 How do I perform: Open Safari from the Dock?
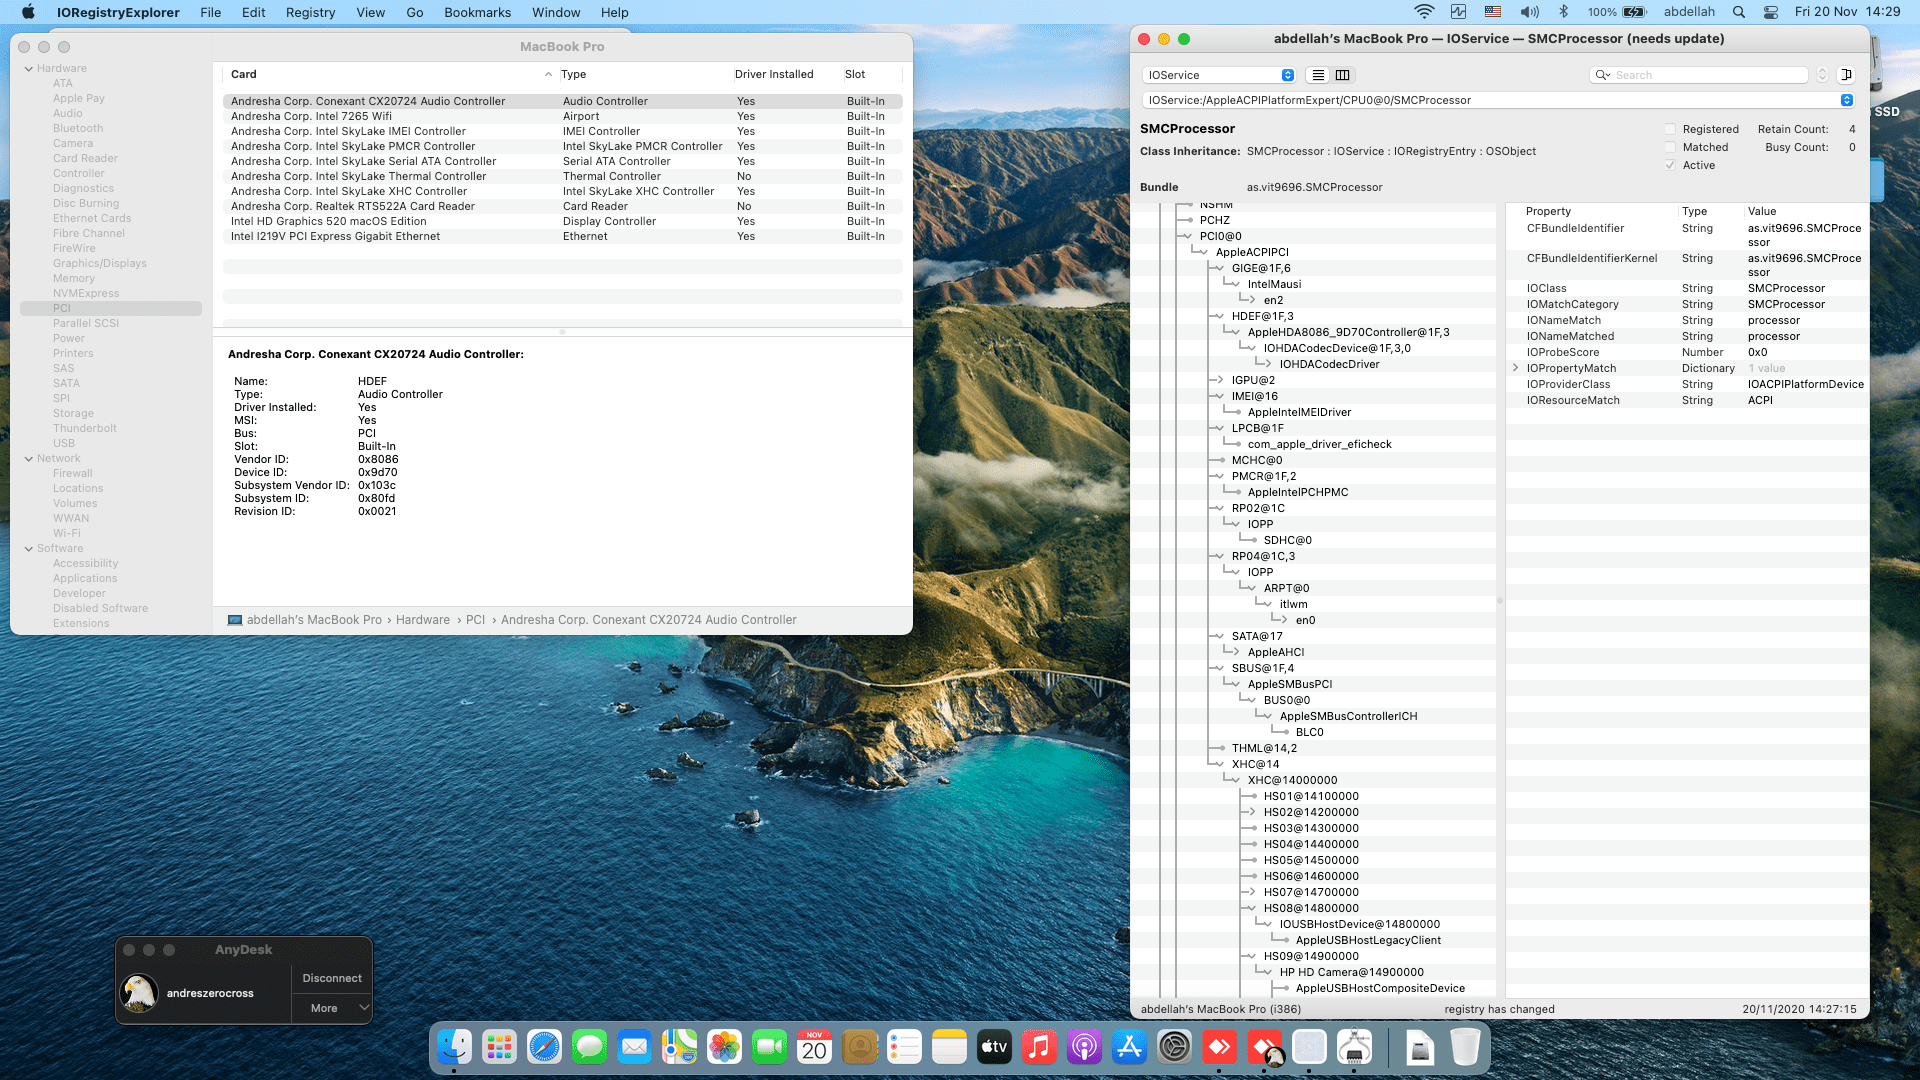pos(544,1047)
